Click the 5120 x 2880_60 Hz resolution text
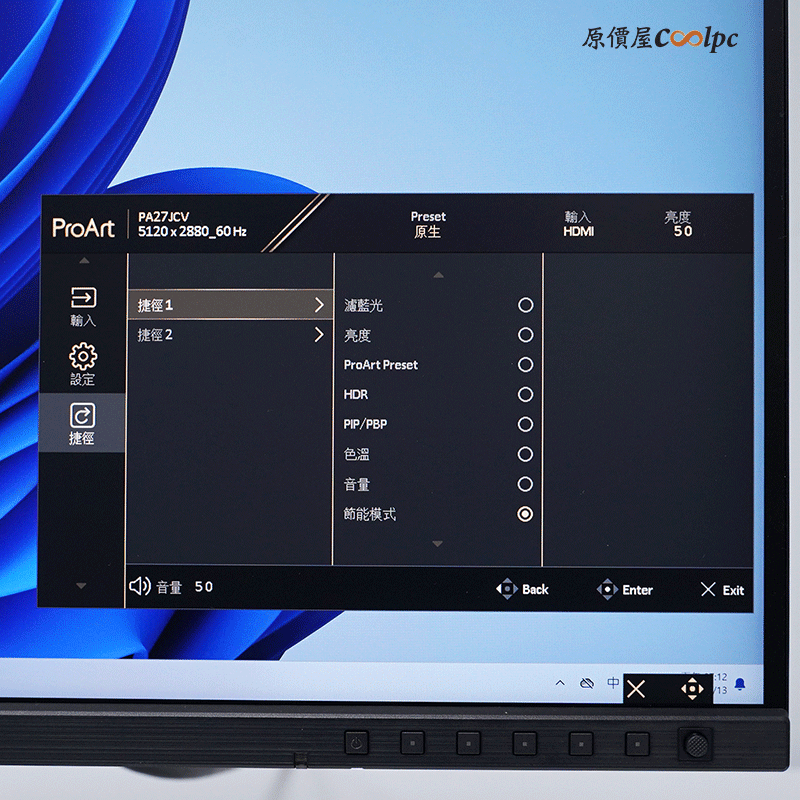The image size is (800, 800). [192, 232]
